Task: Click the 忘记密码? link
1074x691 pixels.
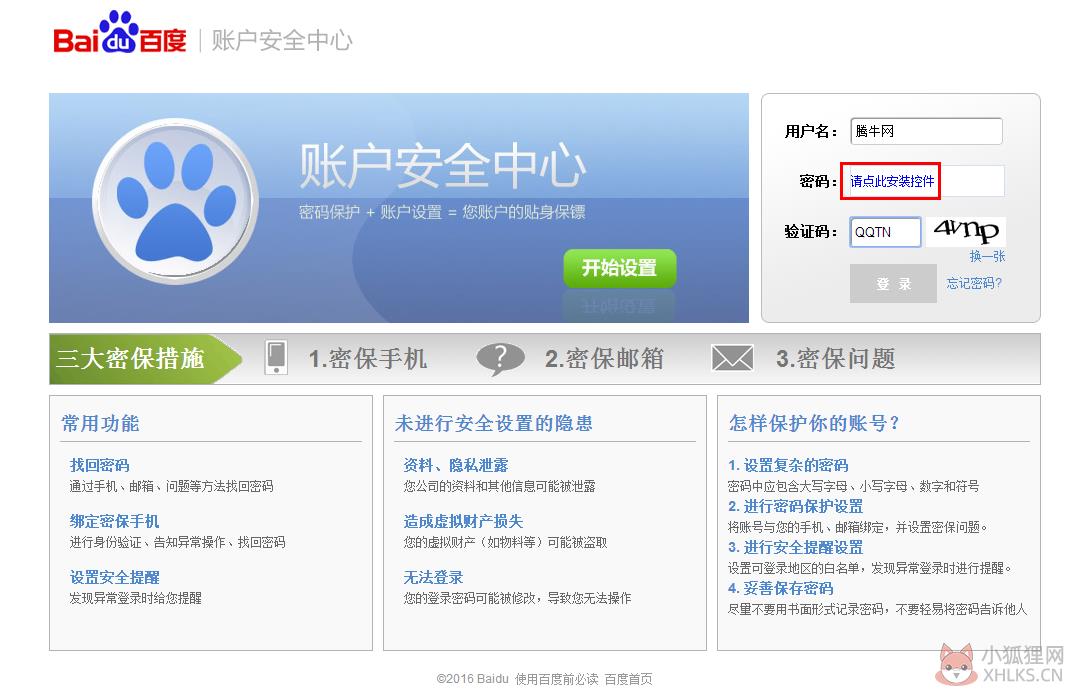Action: (x=974, y=284)
